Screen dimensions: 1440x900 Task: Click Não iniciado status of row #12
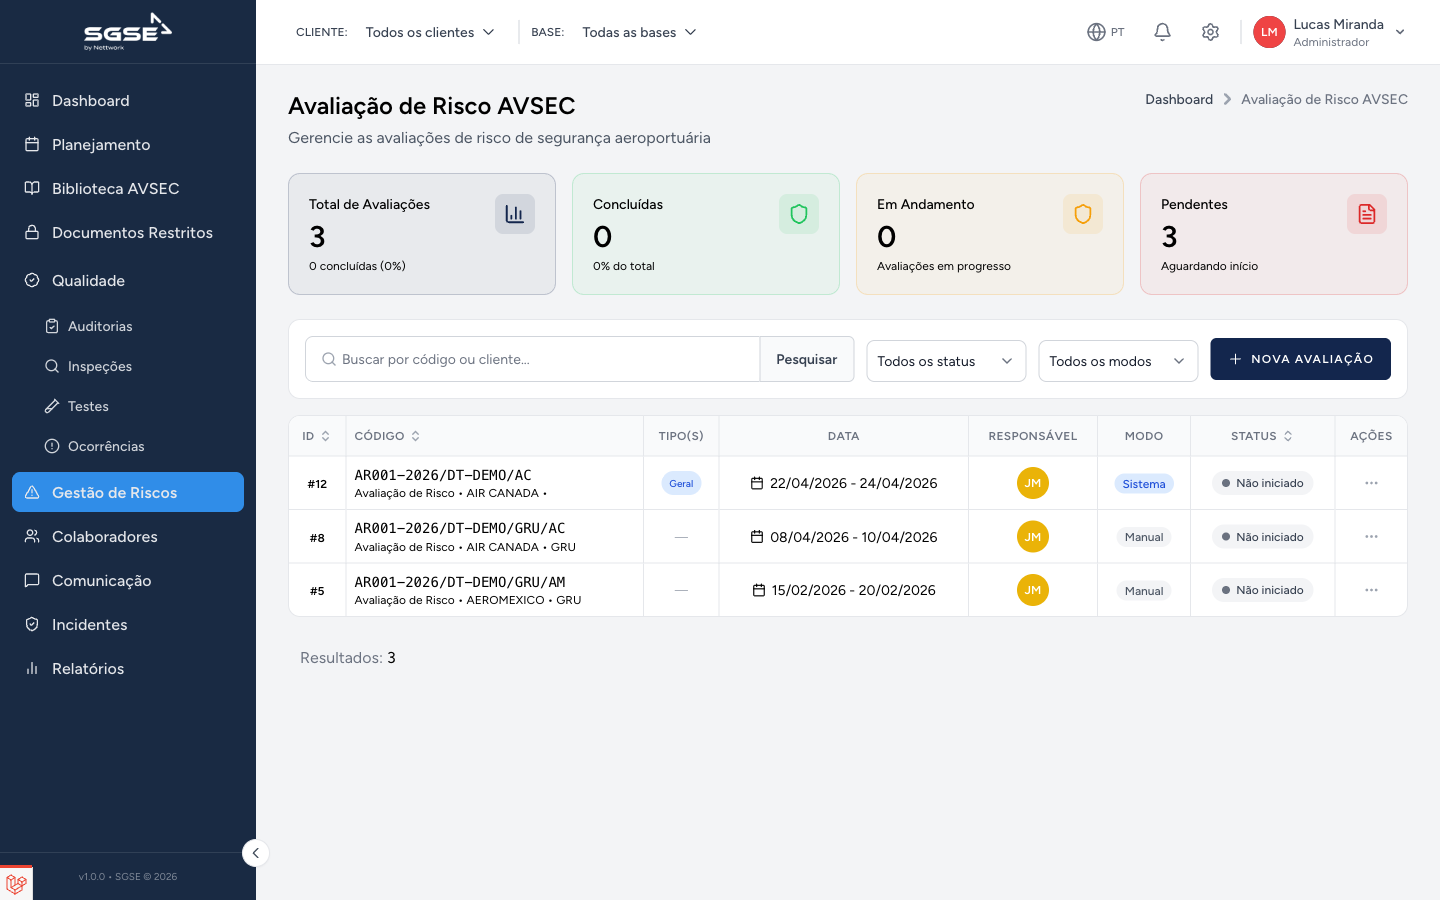[x=1262, y=483]
